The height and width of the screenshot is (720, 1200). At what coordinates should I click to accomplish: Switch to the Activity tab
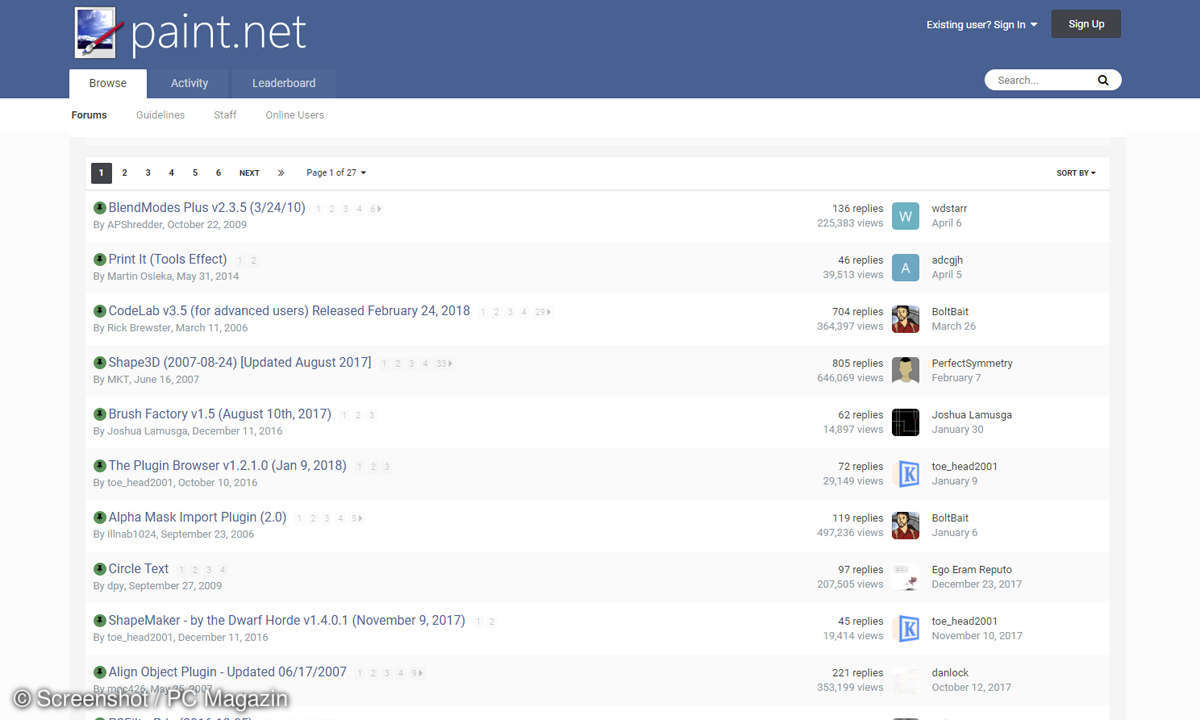pyautogui.click(x=189, y=83)
